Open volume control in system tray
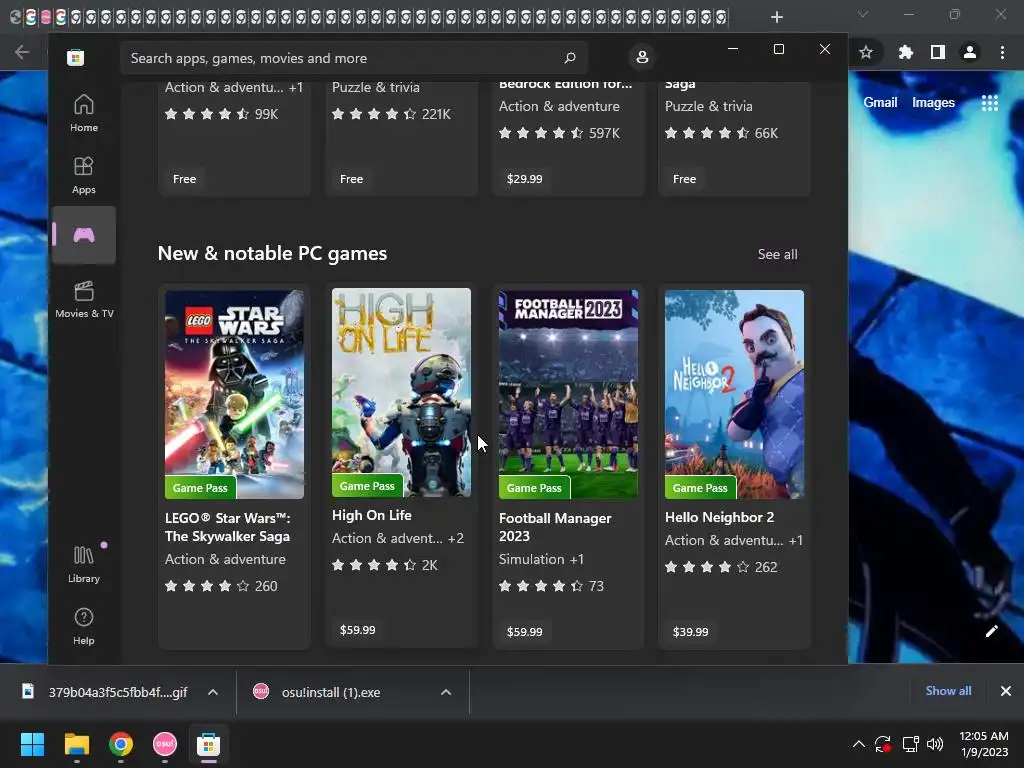 point(935,744)
